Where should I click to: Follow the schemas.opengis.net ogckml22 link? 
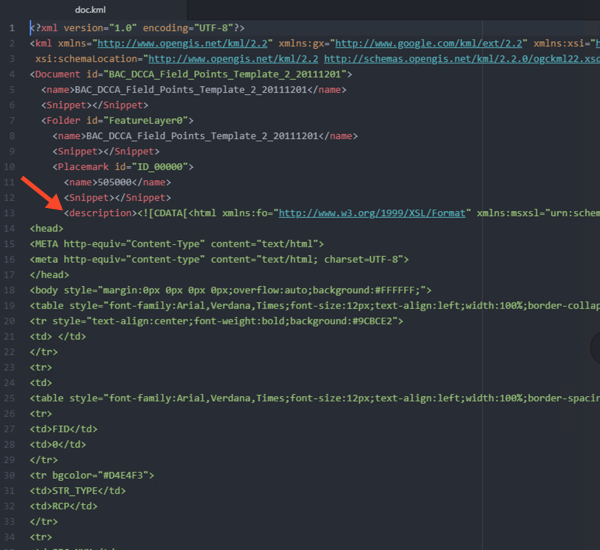(462, 59)
